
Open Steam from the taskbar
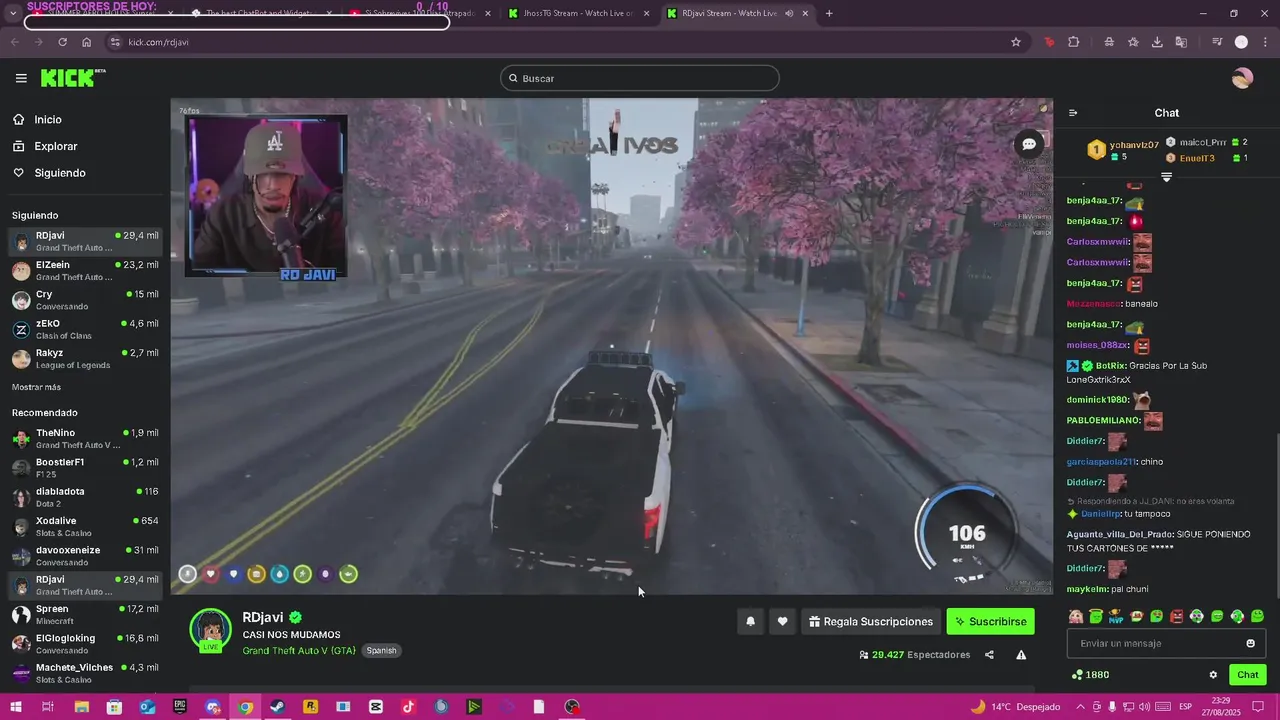[x=278, y=707]
